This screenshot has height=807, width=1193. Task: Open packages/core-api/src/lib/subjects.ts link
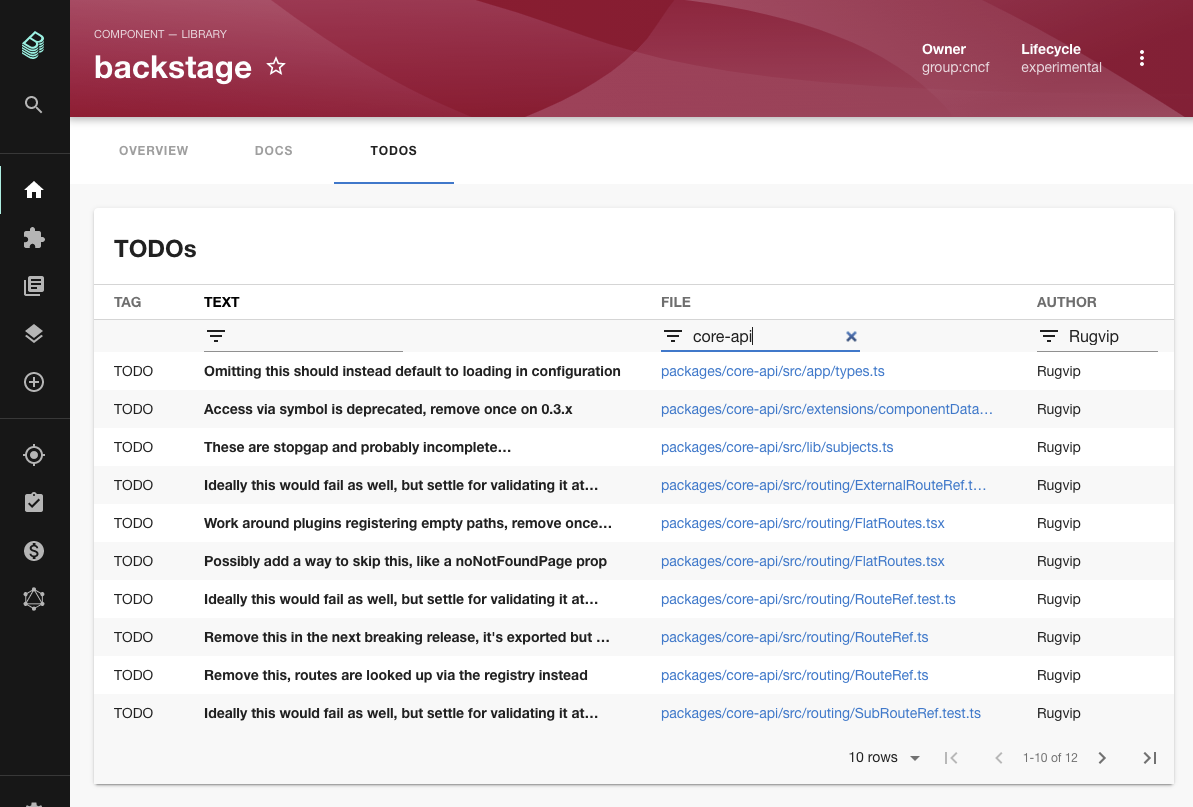777,447
